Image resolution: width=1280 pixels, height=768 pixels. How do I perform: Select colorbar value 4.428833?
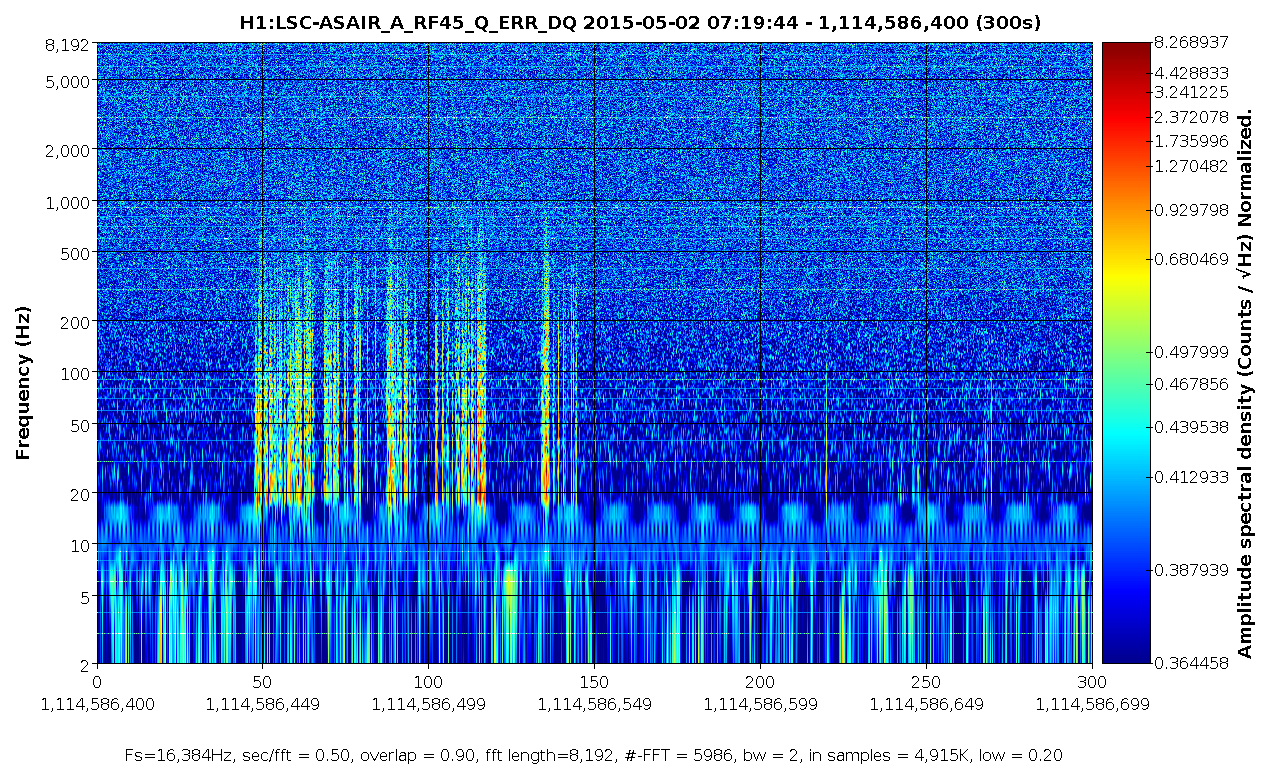[1190, 73]
